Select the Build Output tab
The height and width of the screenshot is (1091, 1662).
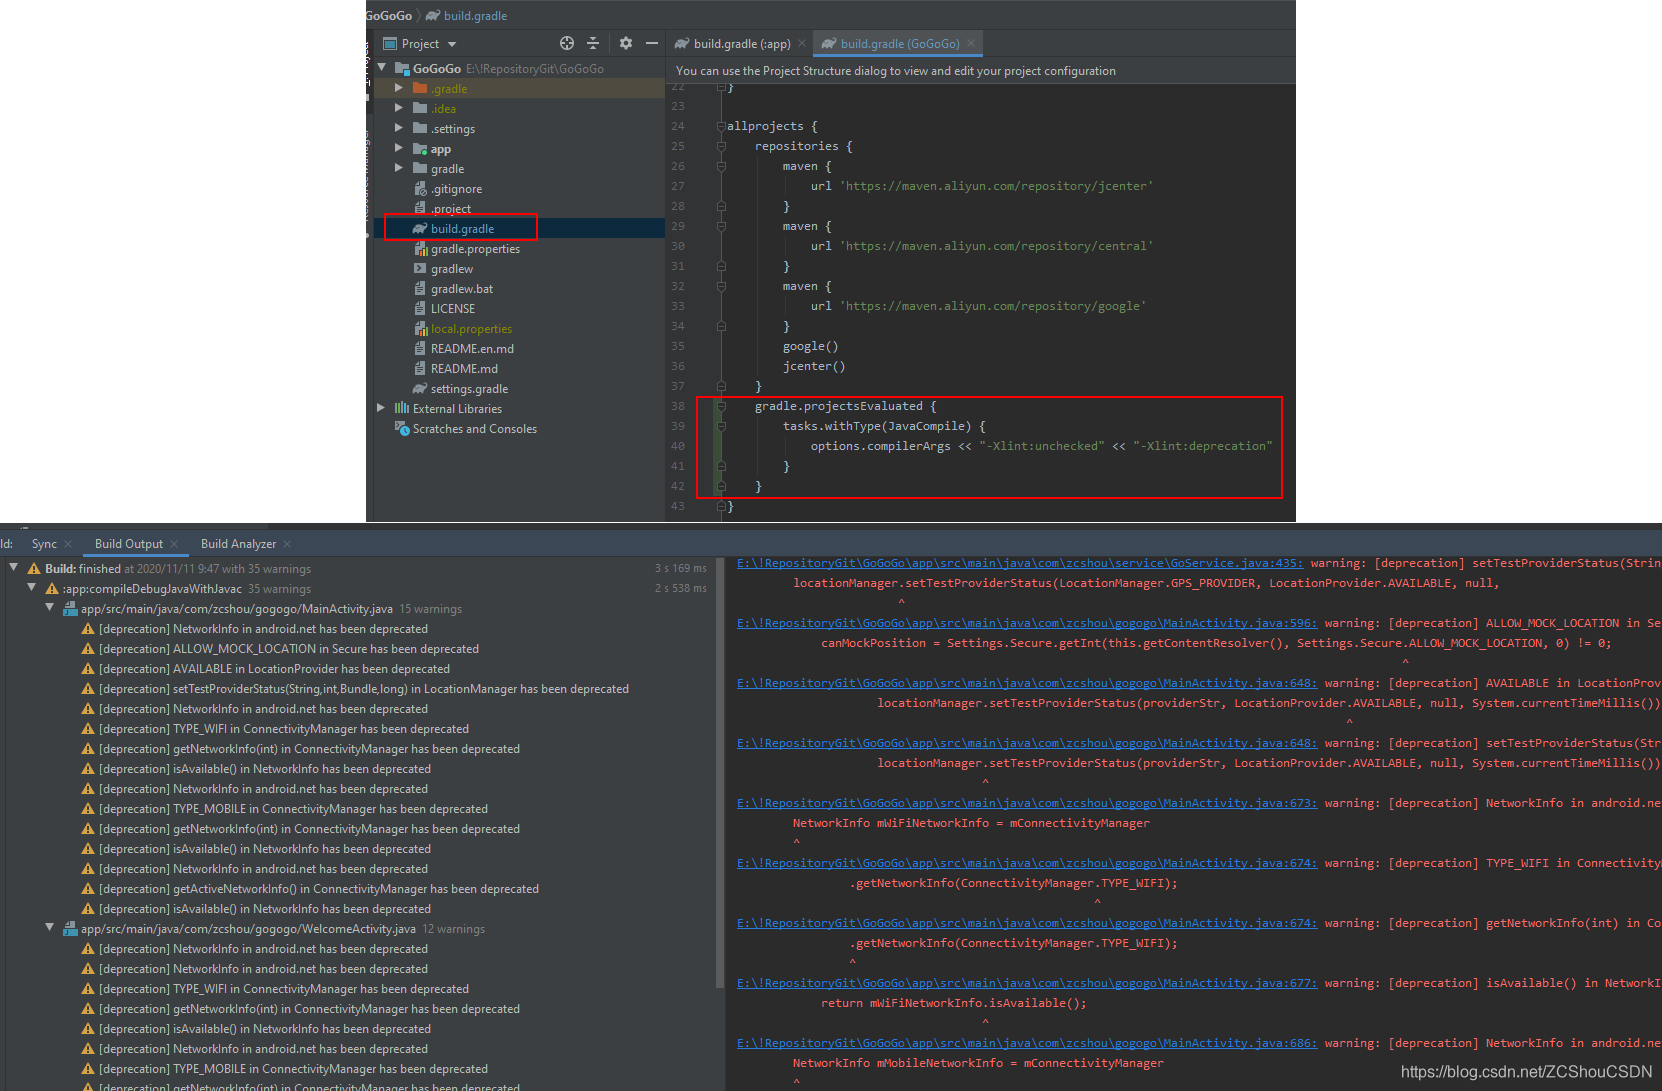pos(128,544)
